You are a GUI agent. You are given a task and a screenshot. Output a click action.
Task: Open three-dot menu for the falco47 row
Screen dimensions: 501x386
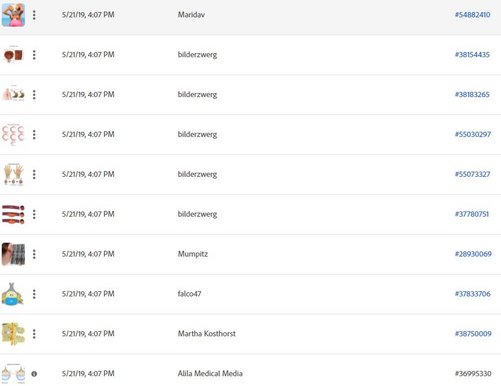tap(34, 294)
